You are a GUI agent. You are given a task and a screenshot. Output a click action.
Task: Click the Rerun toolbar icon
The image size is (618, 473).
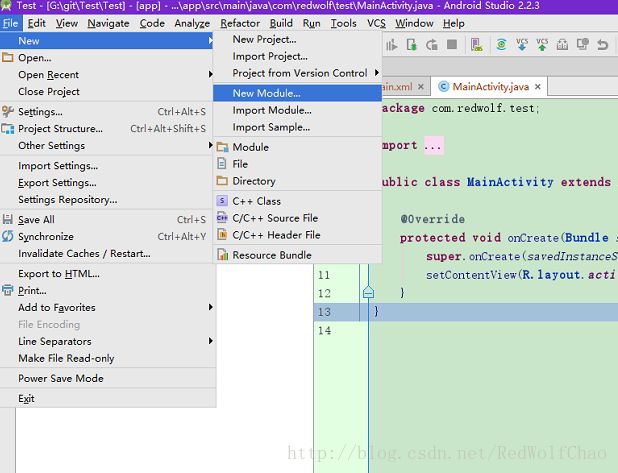[432, 45]
